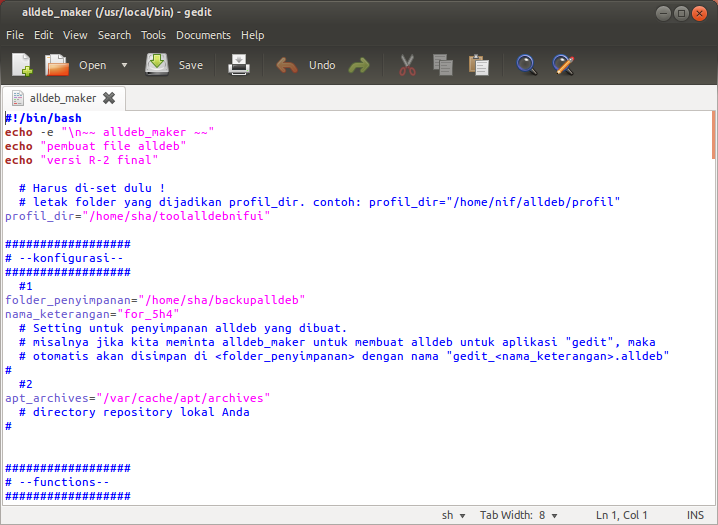The width and height of the screenshot is (718, 525).
Task: Maximize the gedit window
Action: [681, 13]
